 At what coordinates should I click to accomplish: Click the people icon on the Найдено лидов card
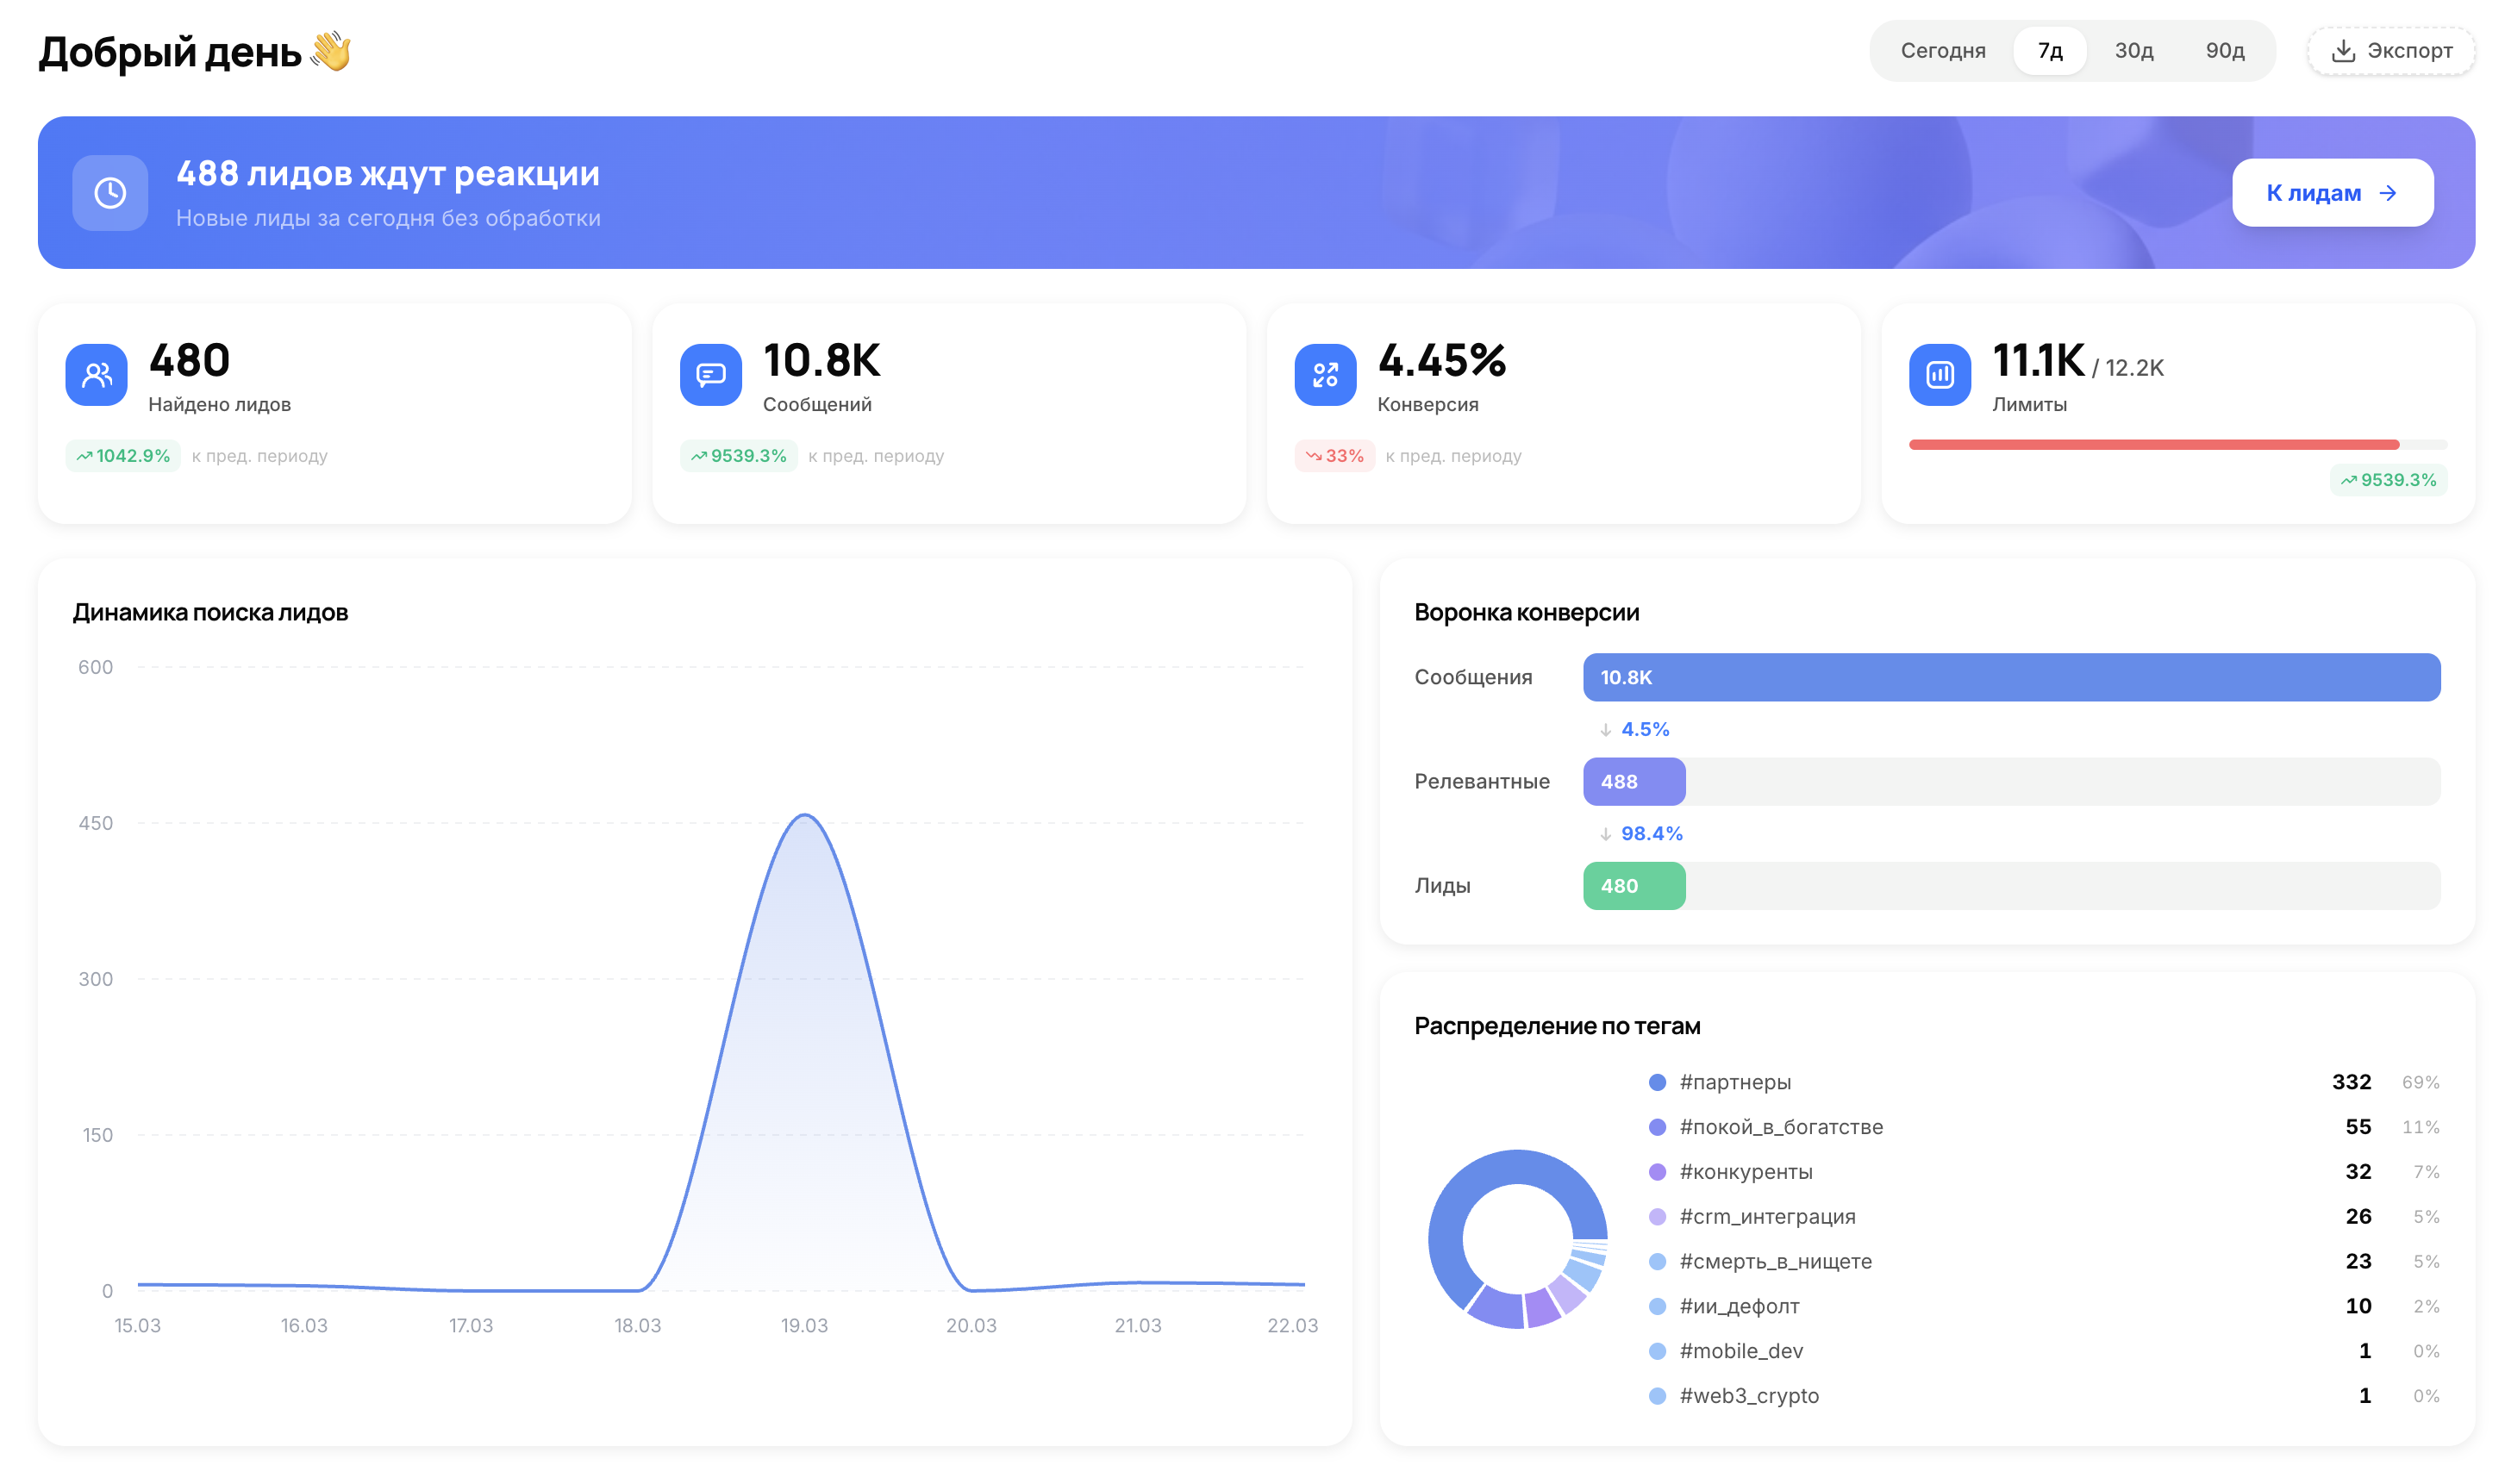coord(97,375)
